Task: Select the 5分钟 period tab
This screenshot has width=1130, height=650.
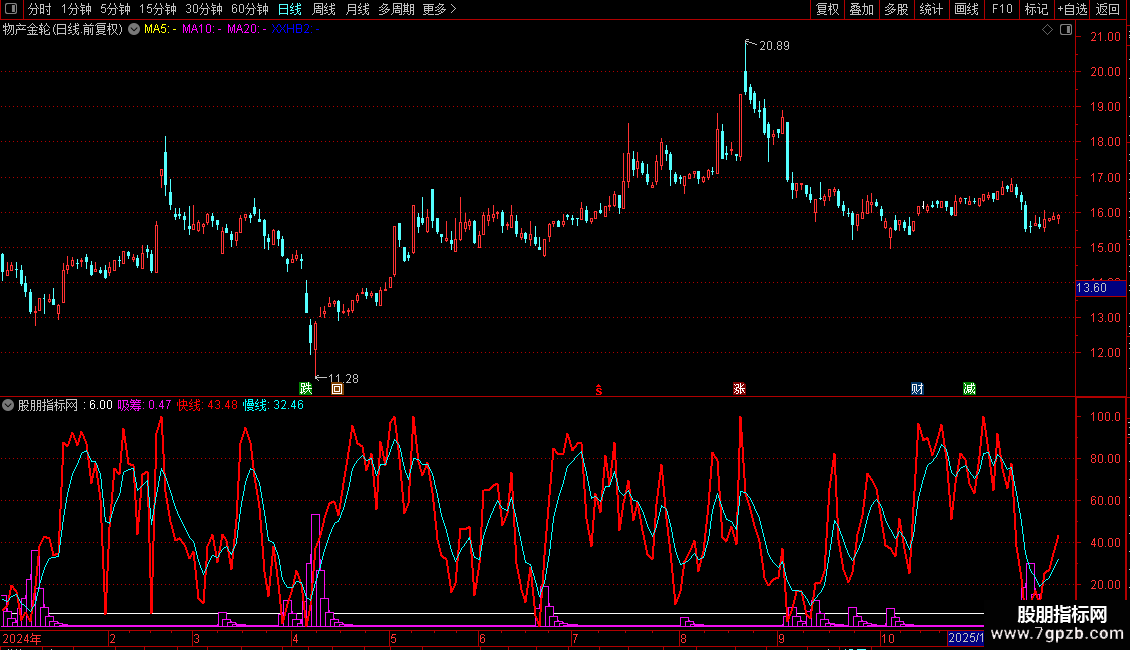Action: click(x=115, y=9)
